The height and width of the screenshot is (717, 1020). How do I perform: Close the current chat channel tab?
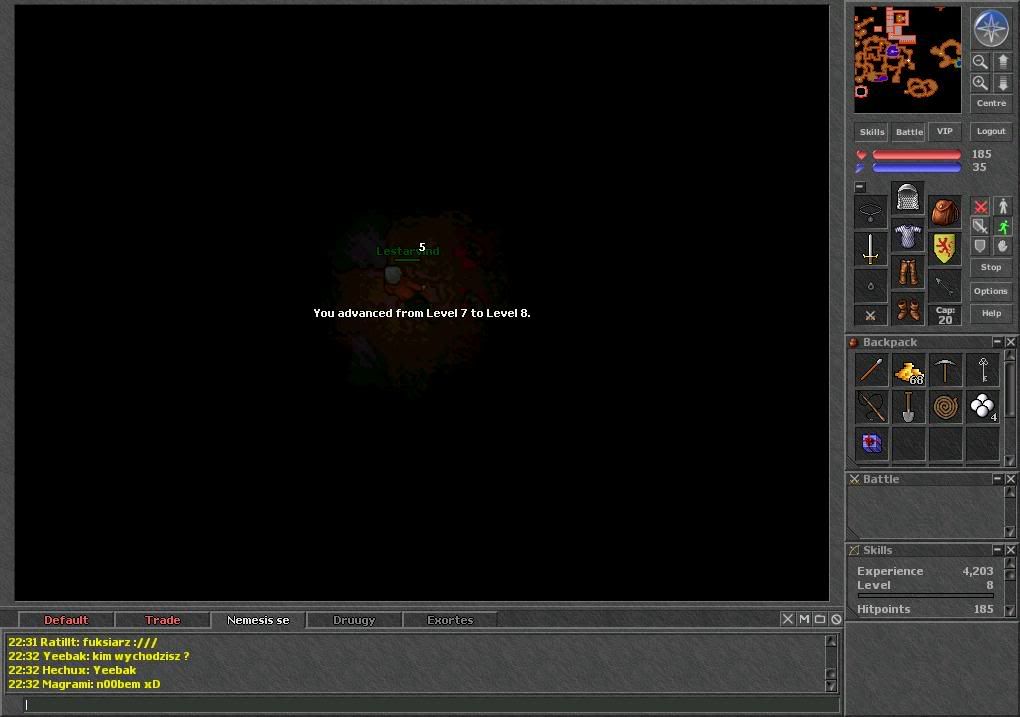788,619
